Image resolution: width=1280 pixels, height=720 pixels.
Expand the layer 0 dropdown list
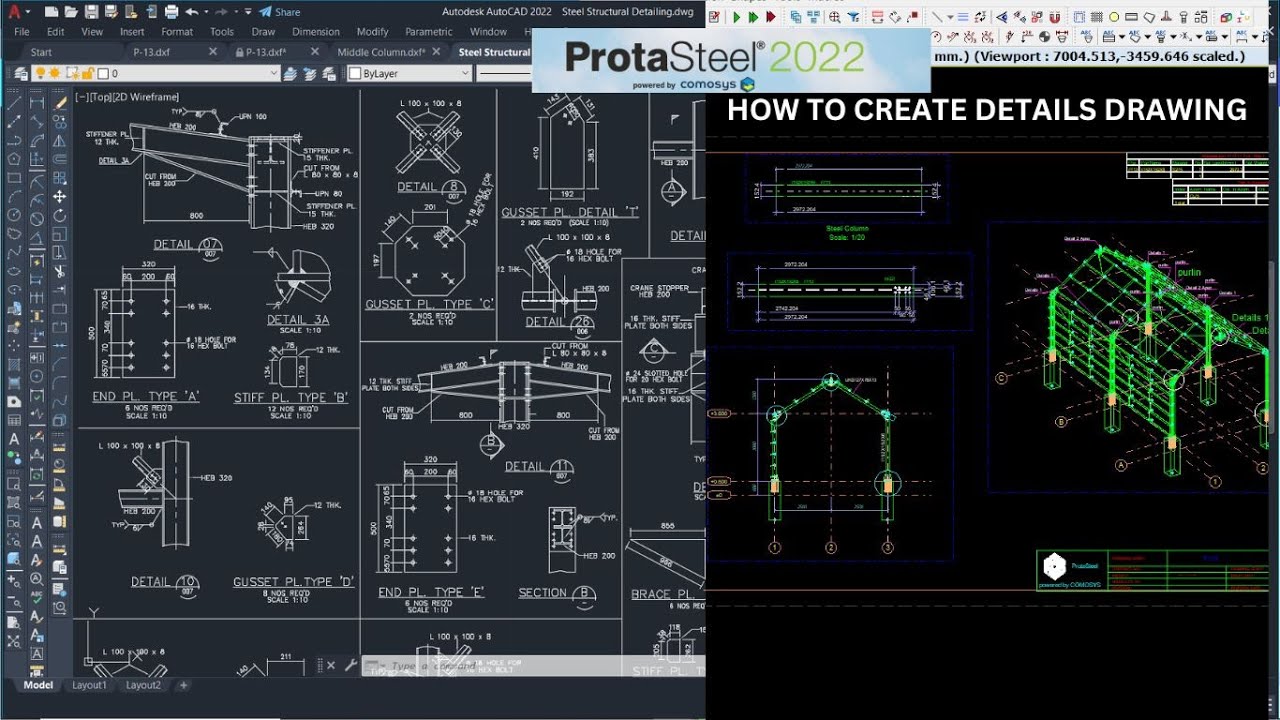coord(273,74)
